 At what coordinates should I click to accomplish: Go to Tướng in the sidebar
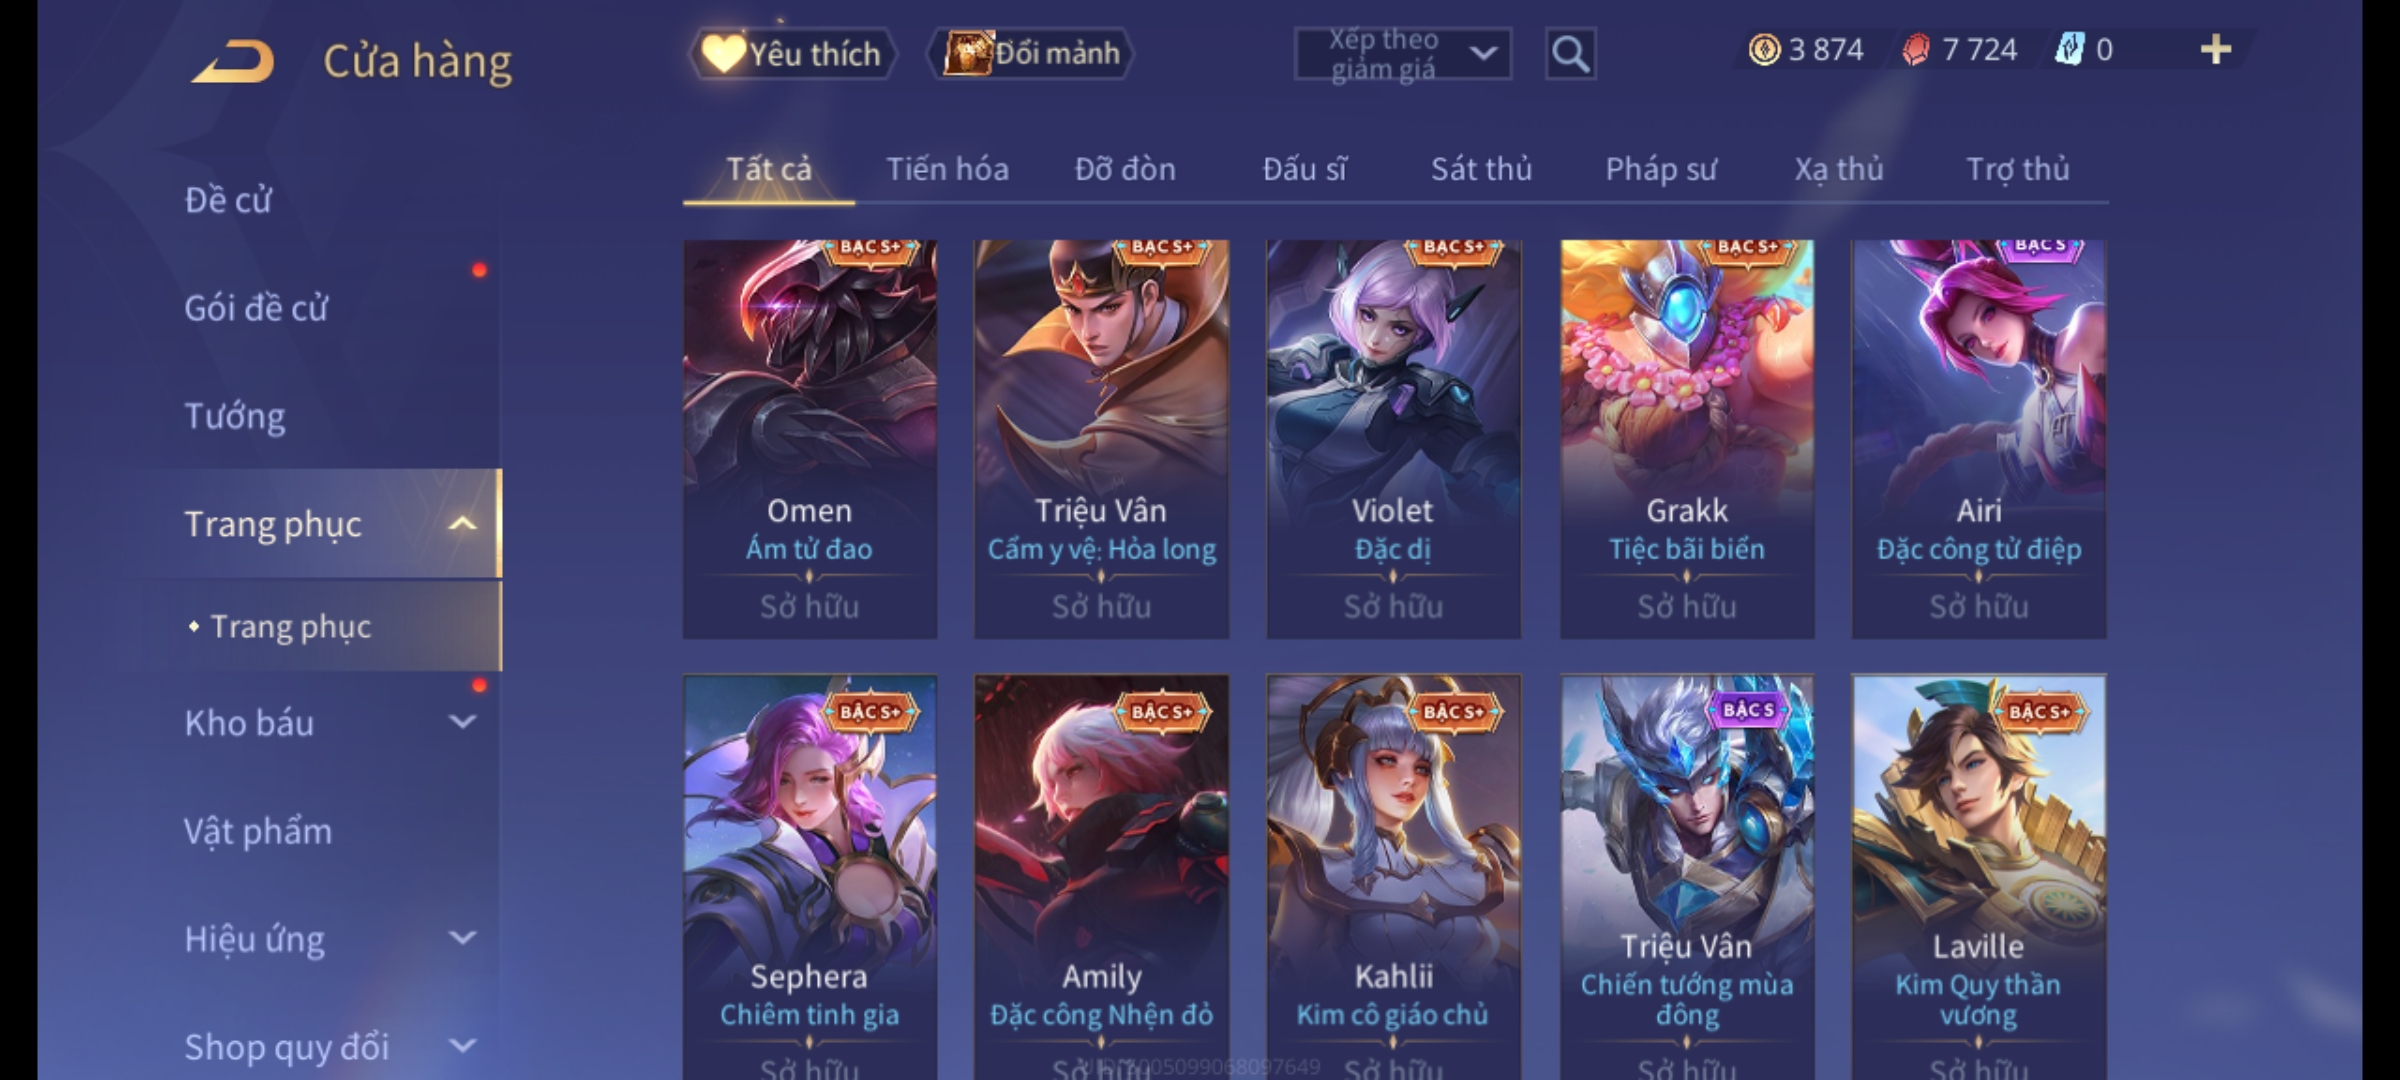[x=235, y=416]
